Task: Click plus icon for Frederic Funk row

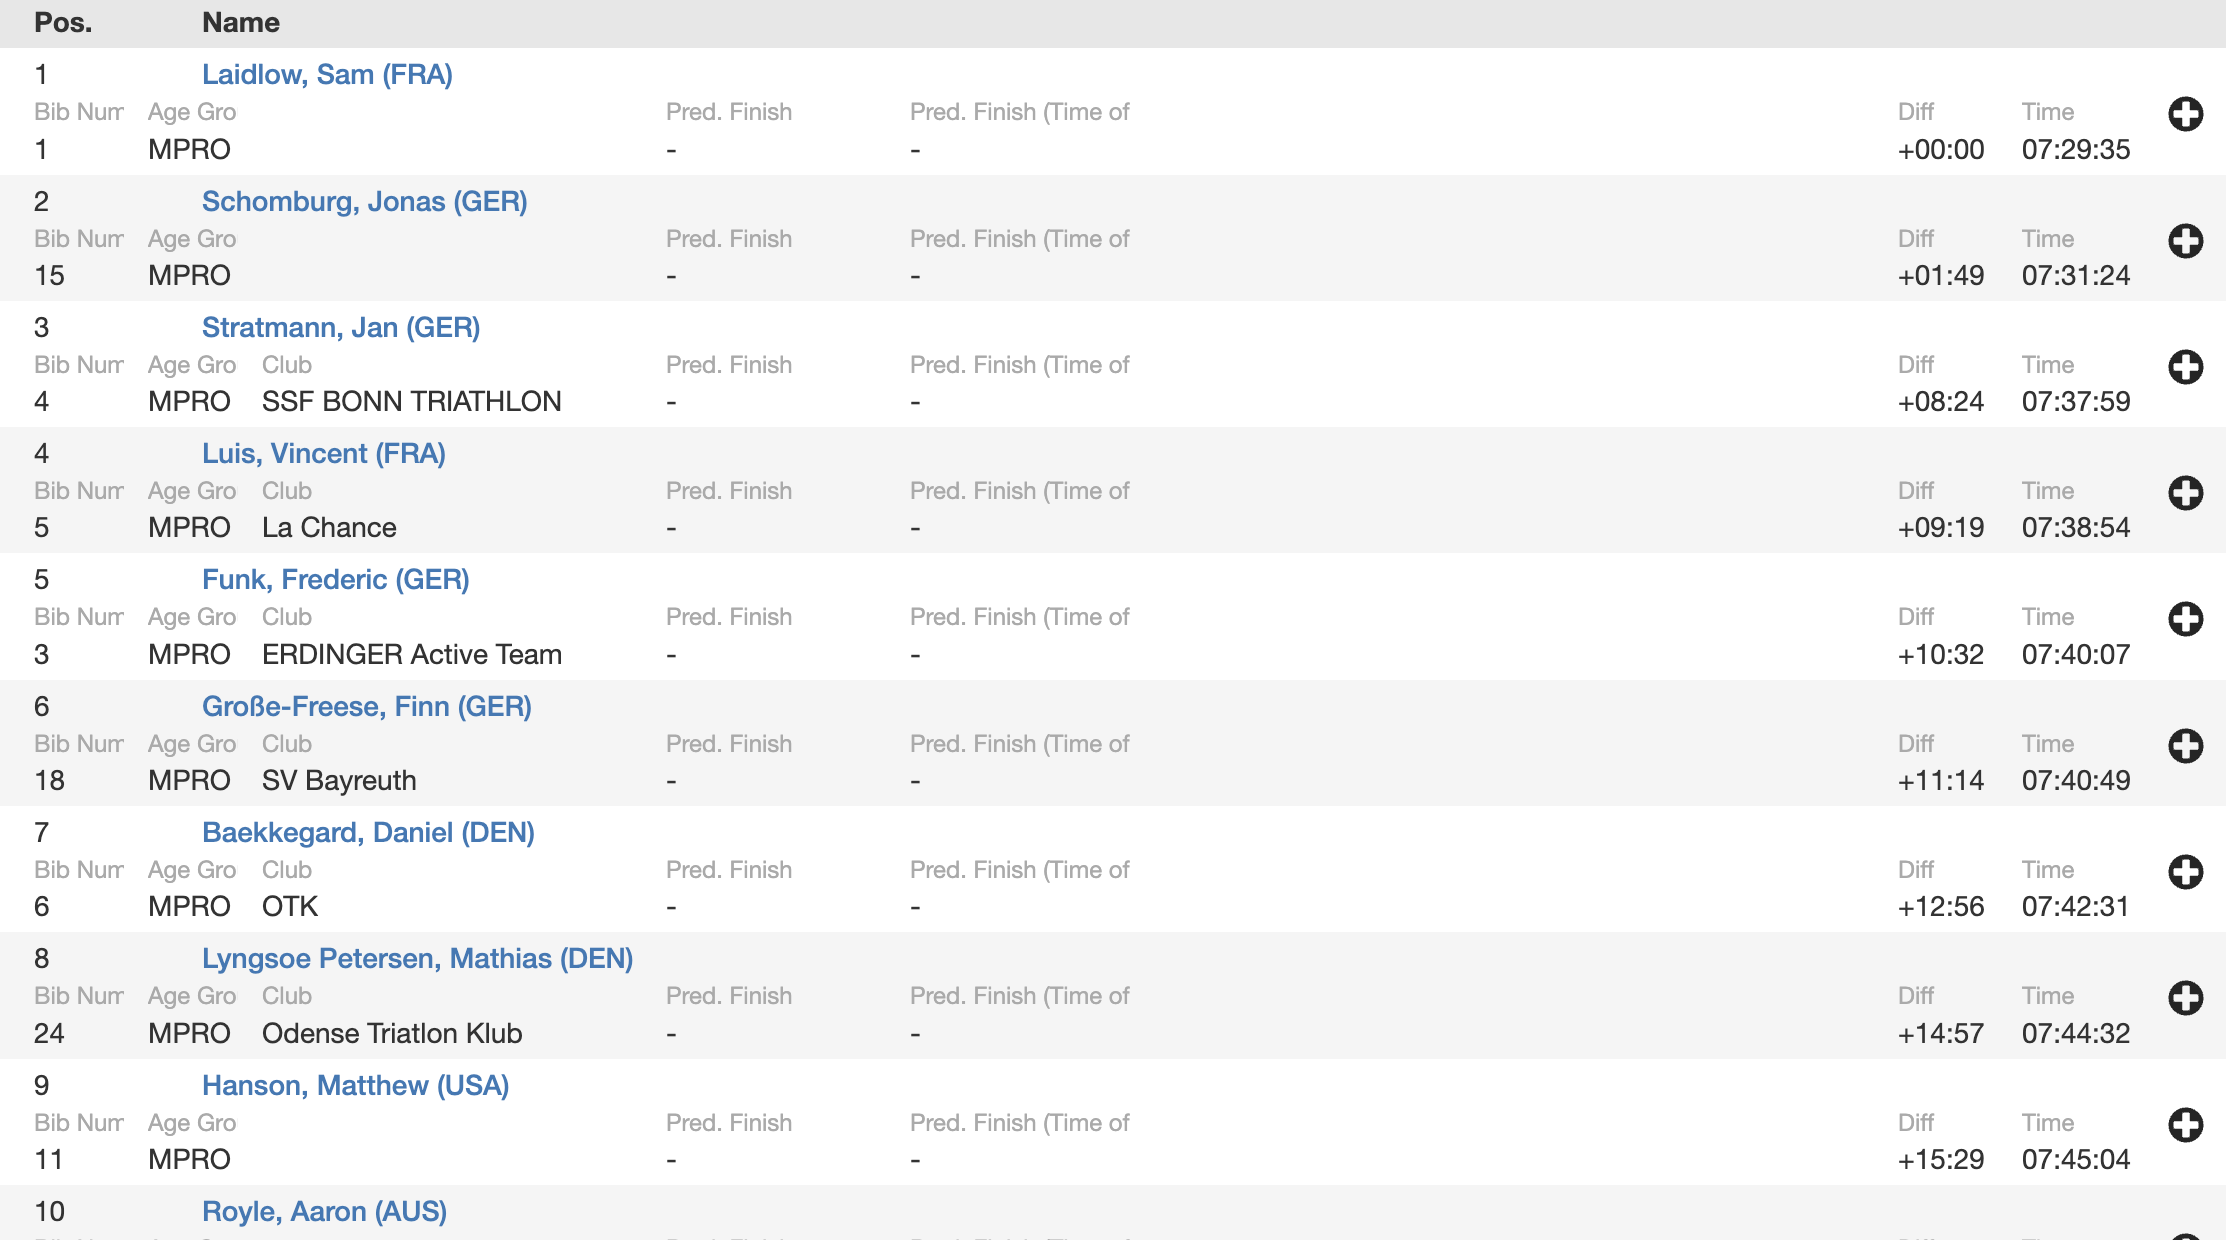Action: point(2185,619)
